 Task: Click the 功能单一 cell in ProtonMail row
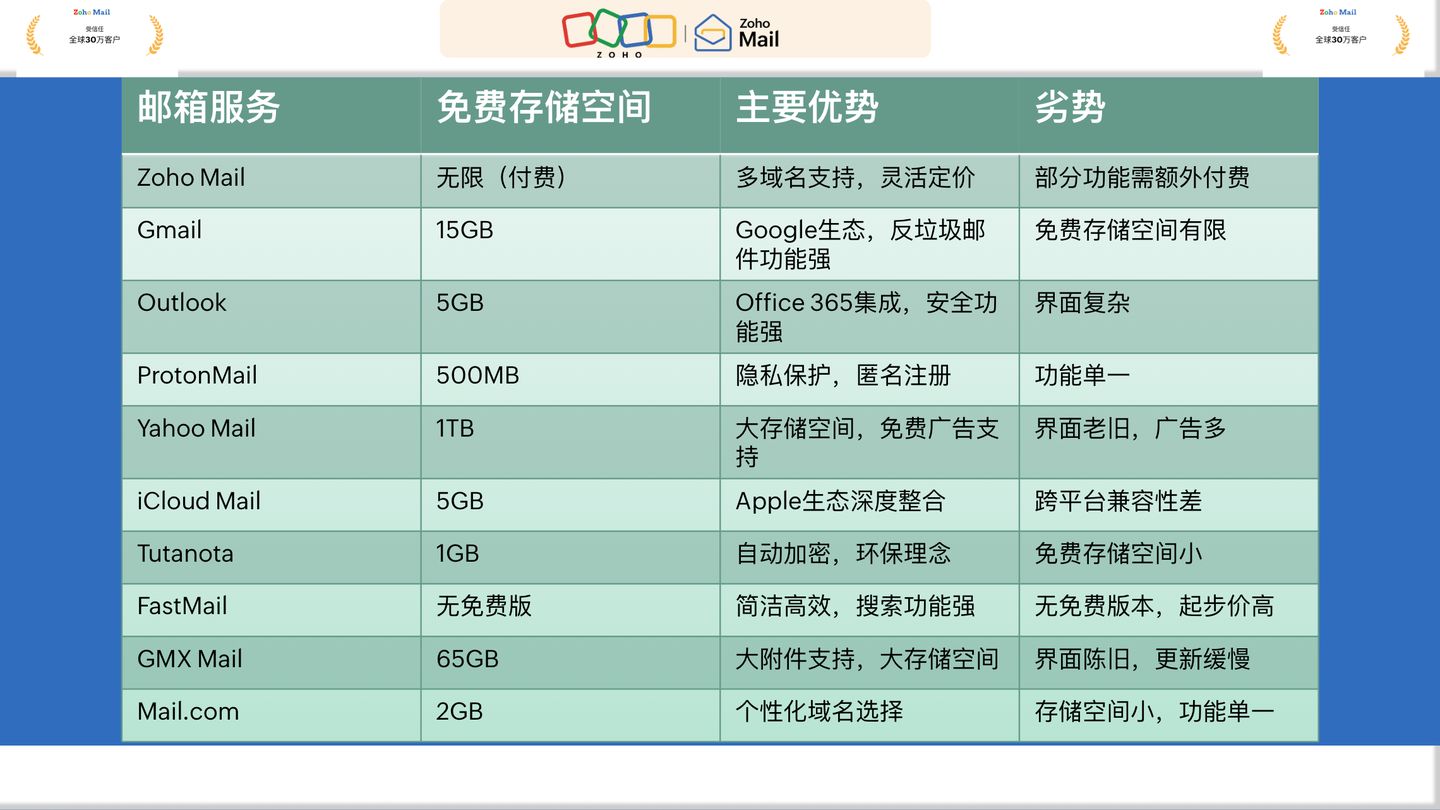[1168, 379]
